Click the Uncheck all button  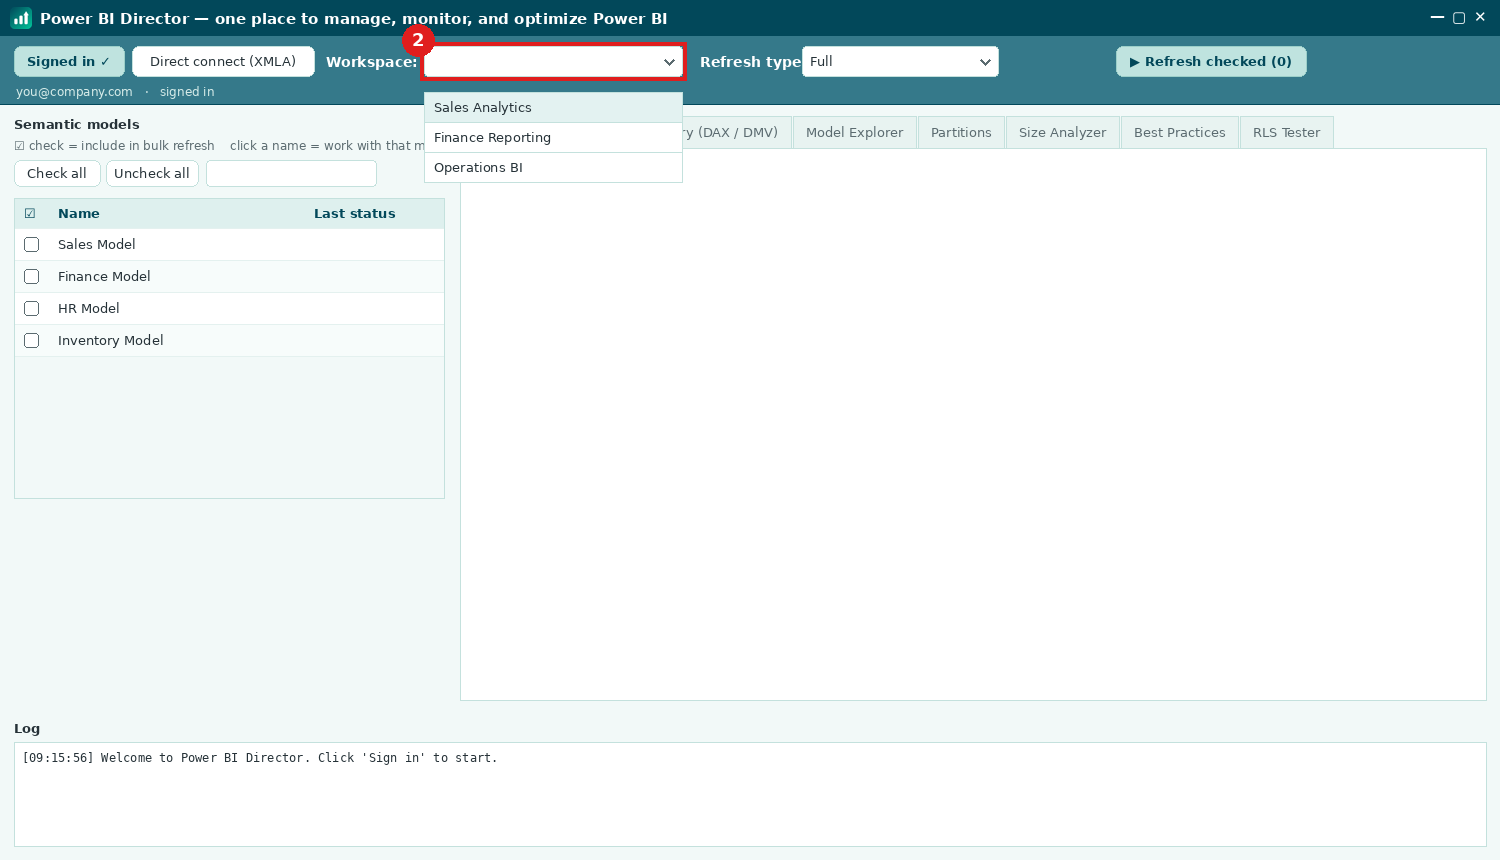click(152, 174)
